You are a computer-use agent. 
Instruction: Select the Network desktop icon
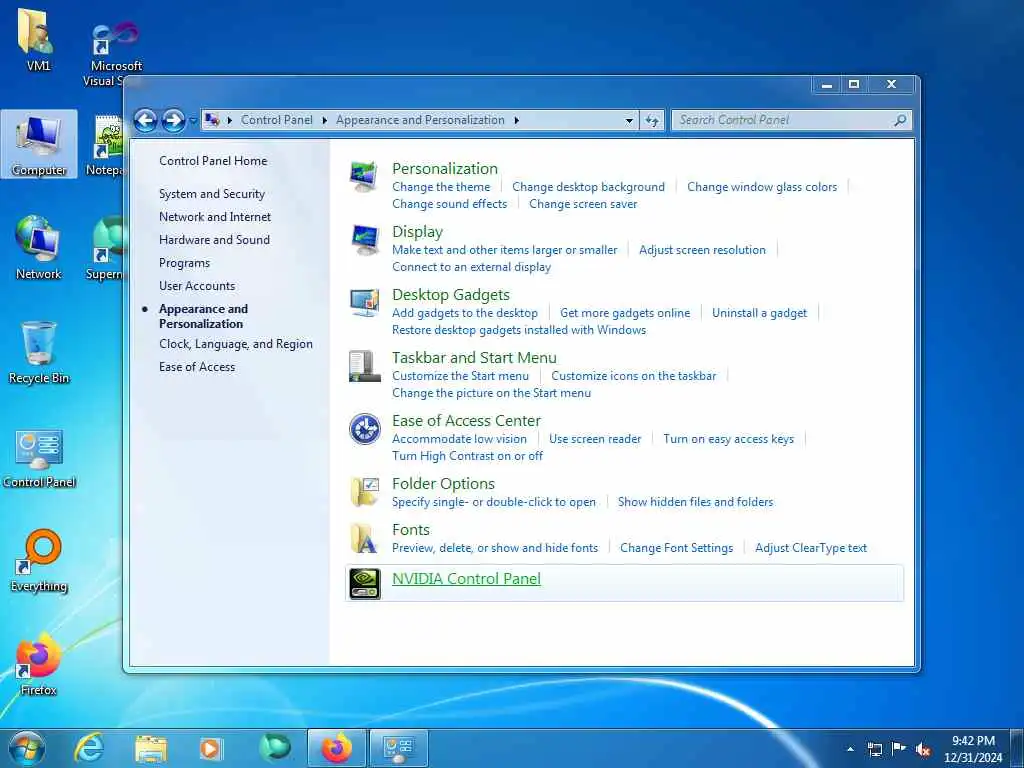point(38,248)
